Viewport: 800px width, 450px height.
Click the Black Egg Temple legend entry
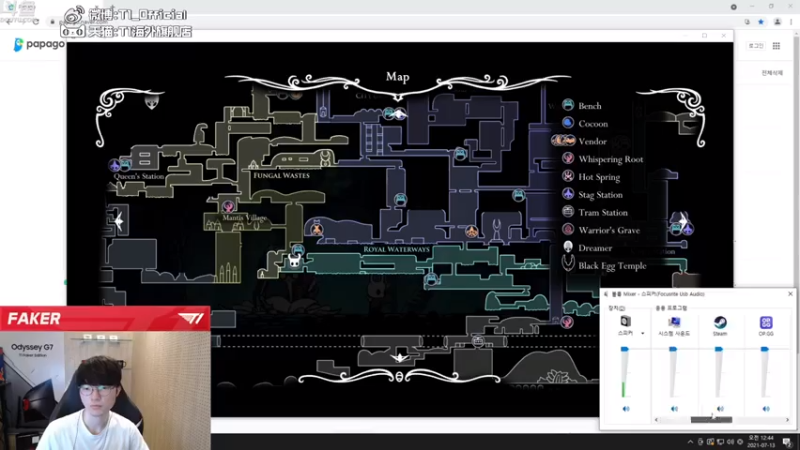click(604, 265)
